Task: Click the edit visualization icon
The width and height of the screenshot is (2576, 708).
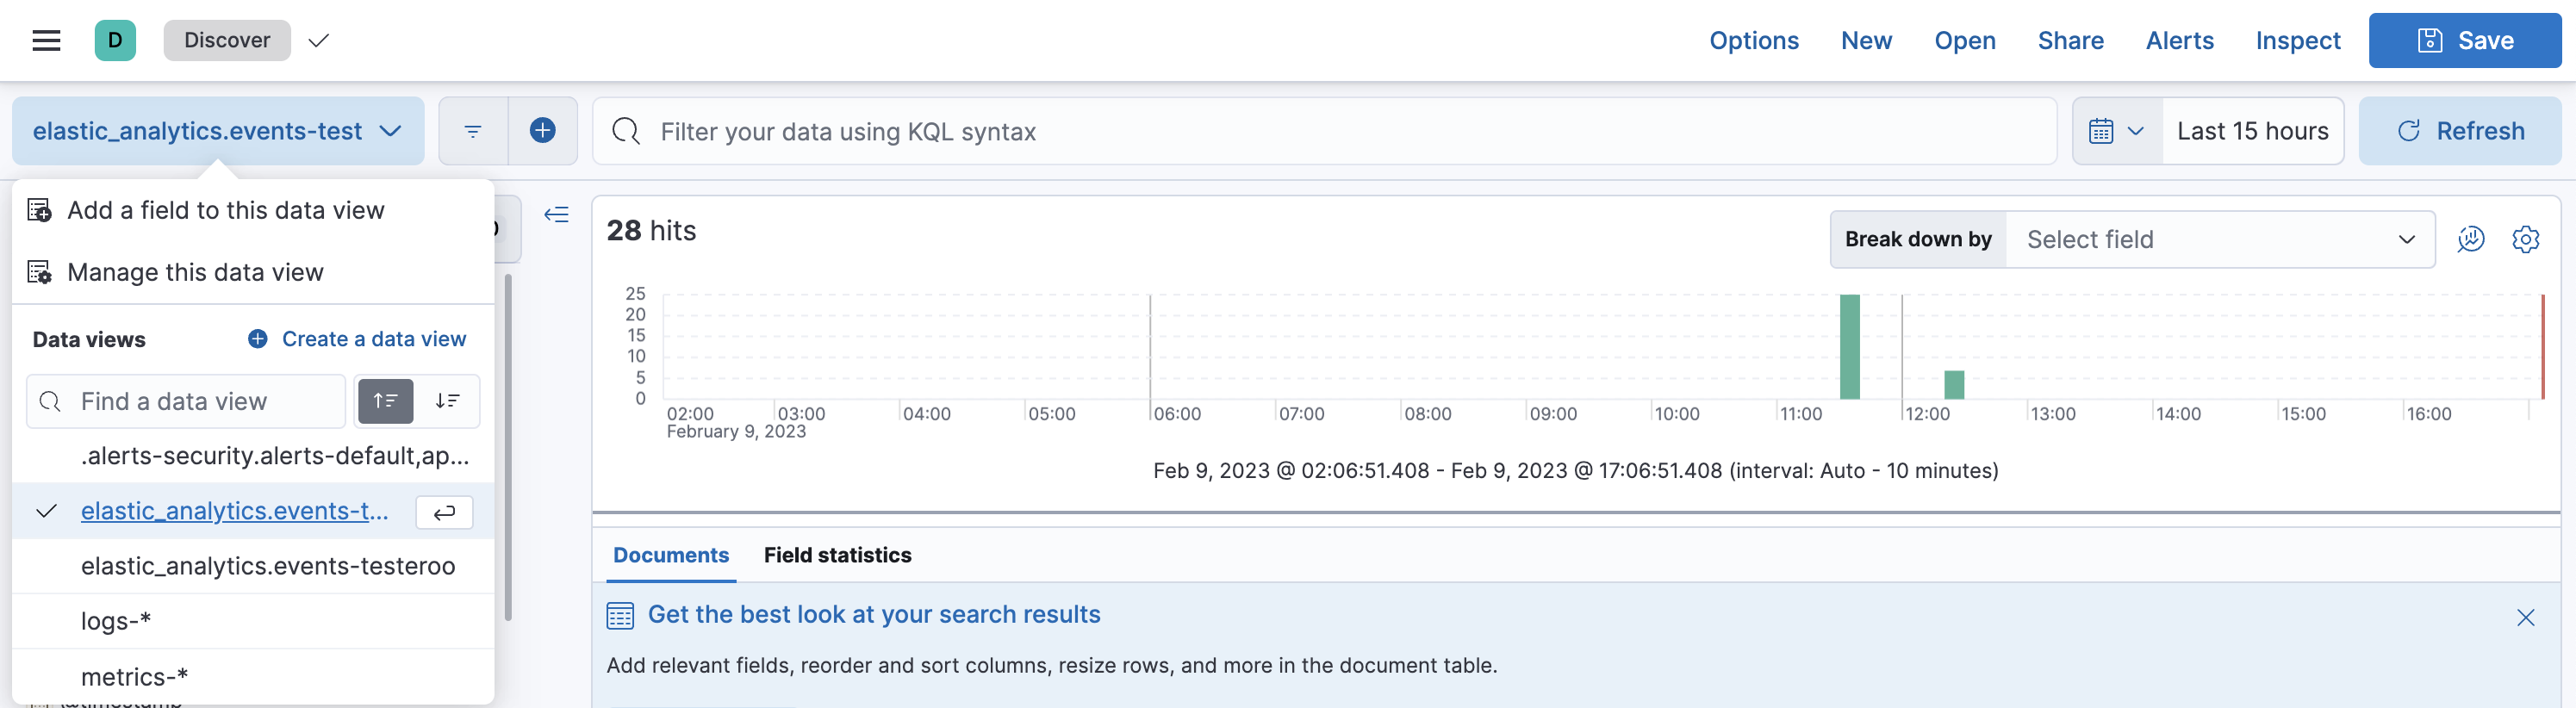Action: click(x=2470, y=239)
